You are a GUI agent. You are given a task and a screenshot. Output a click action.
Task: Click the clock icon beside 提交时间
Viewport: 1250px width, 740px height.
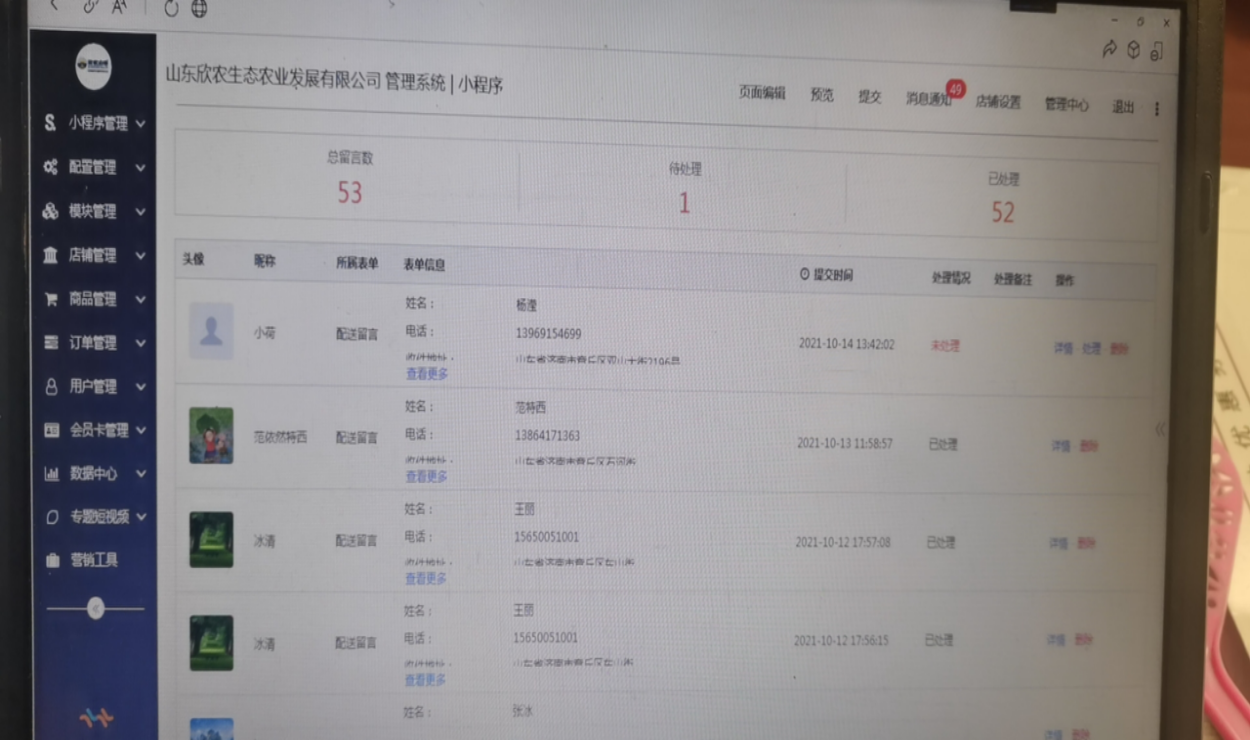tap(805, 274)
